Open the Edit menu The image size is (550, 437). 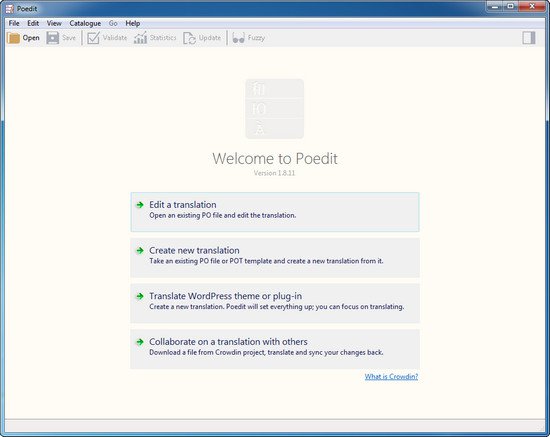pyautogui.click(x=33, y=23)
